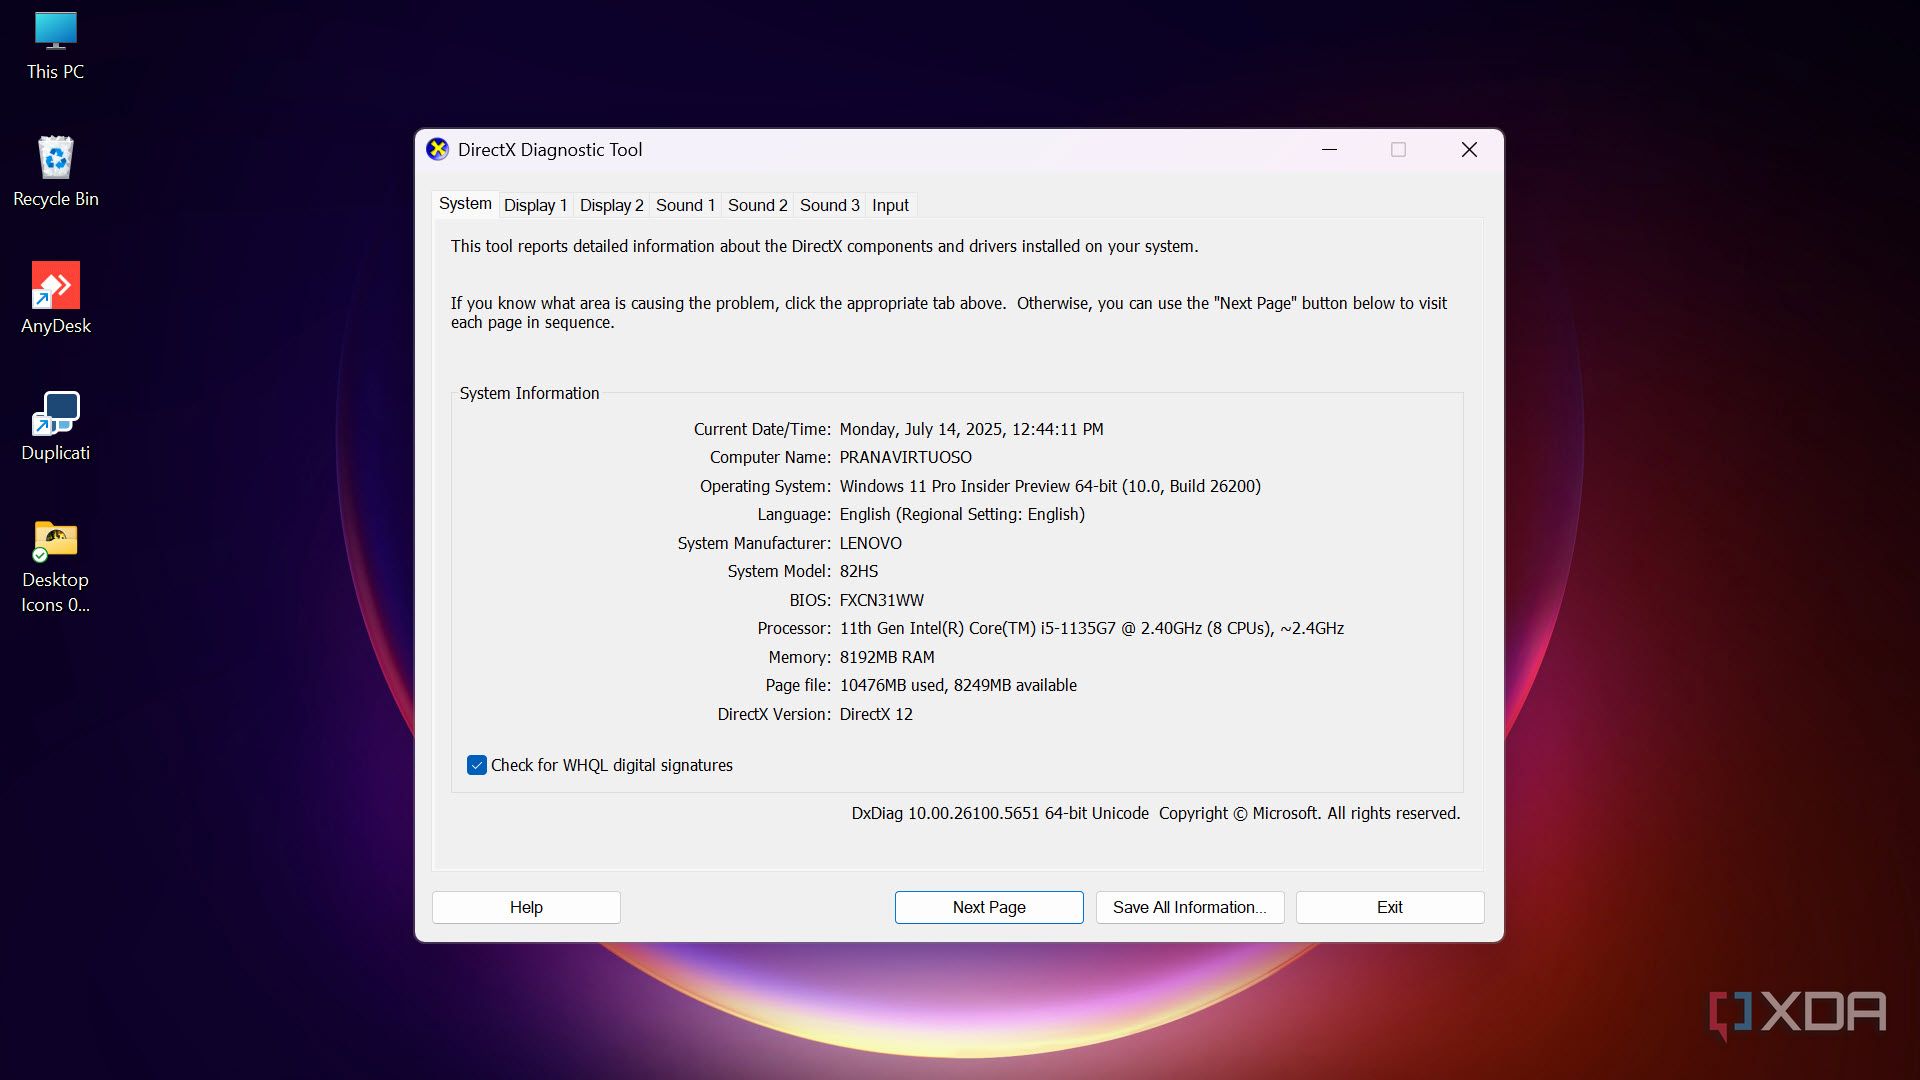The height and width of the screenshot is (1080, 1920).
Task: Click the processor value i5-1135G7 text
Action: coord(1091,628)
